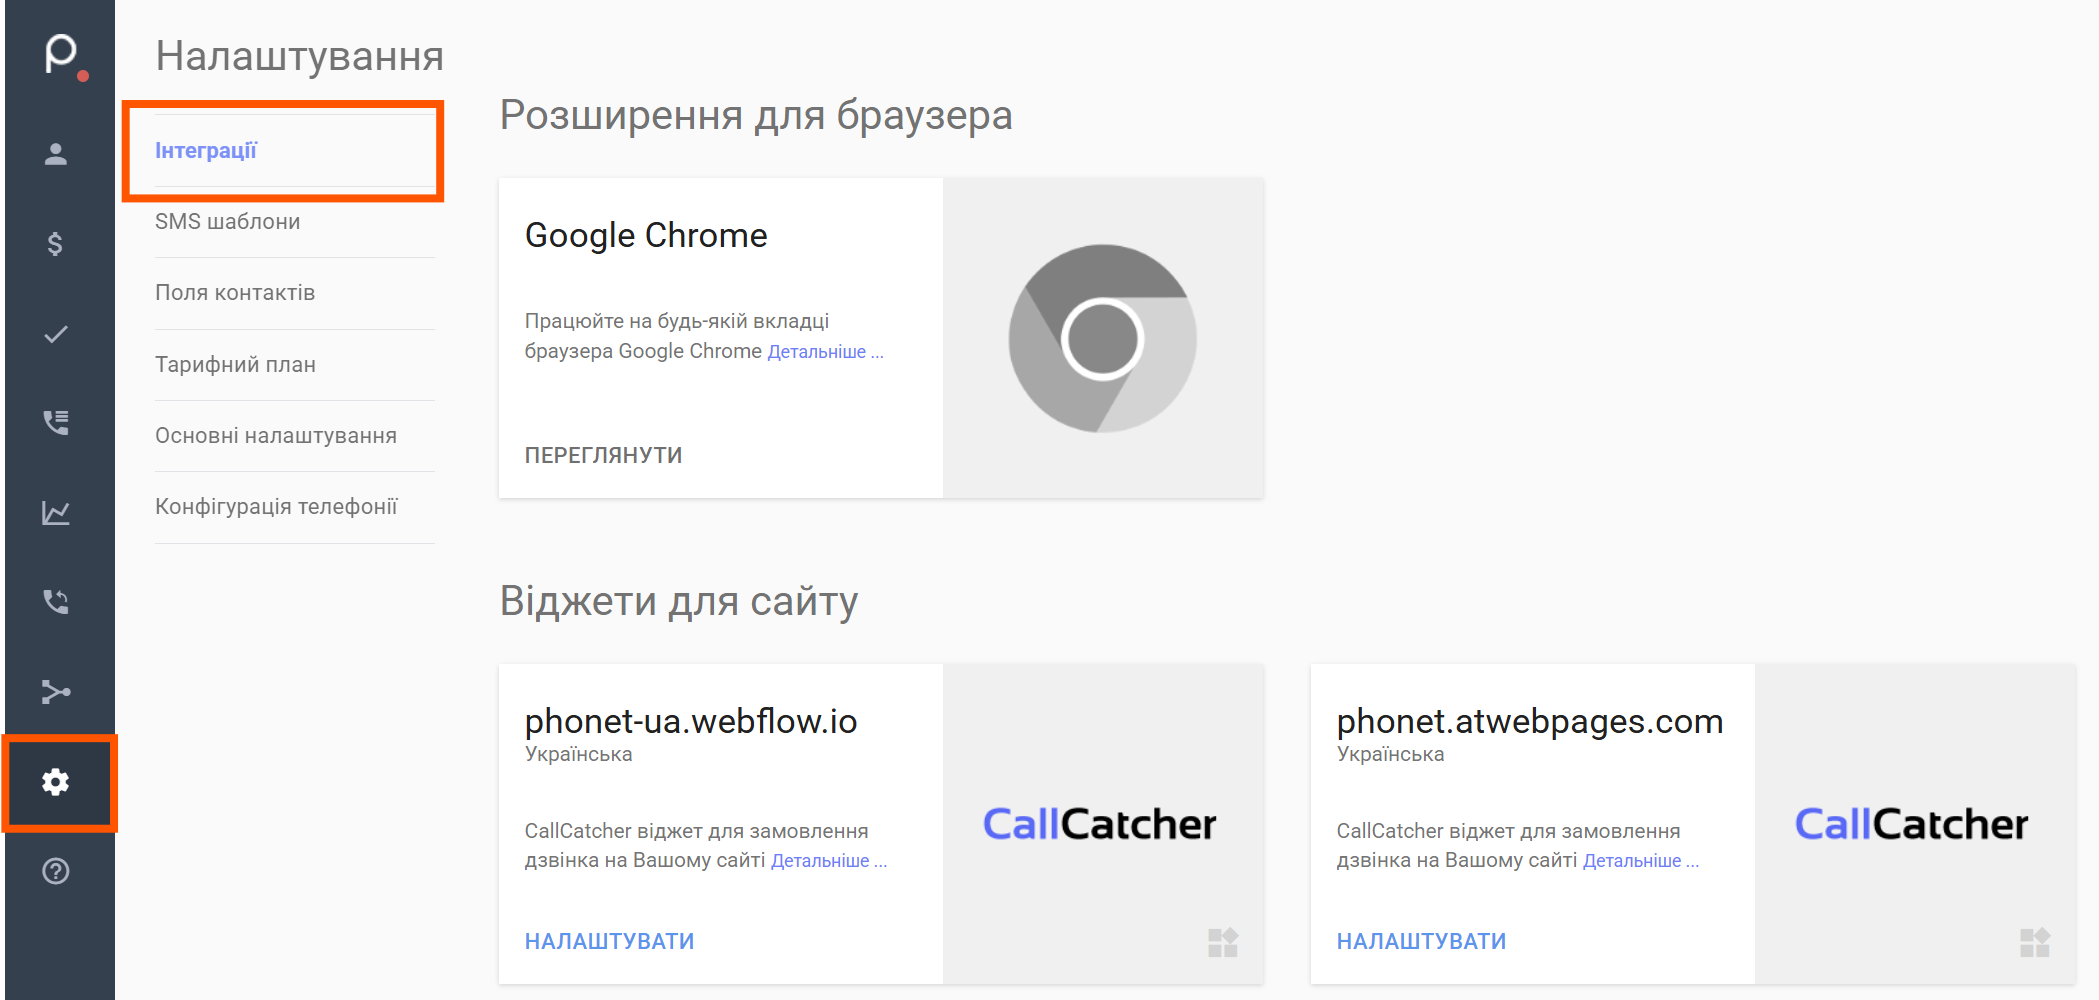Open the SMS шаблони section
This screenshot has width=2099, height=1000.
click(227, 222)
